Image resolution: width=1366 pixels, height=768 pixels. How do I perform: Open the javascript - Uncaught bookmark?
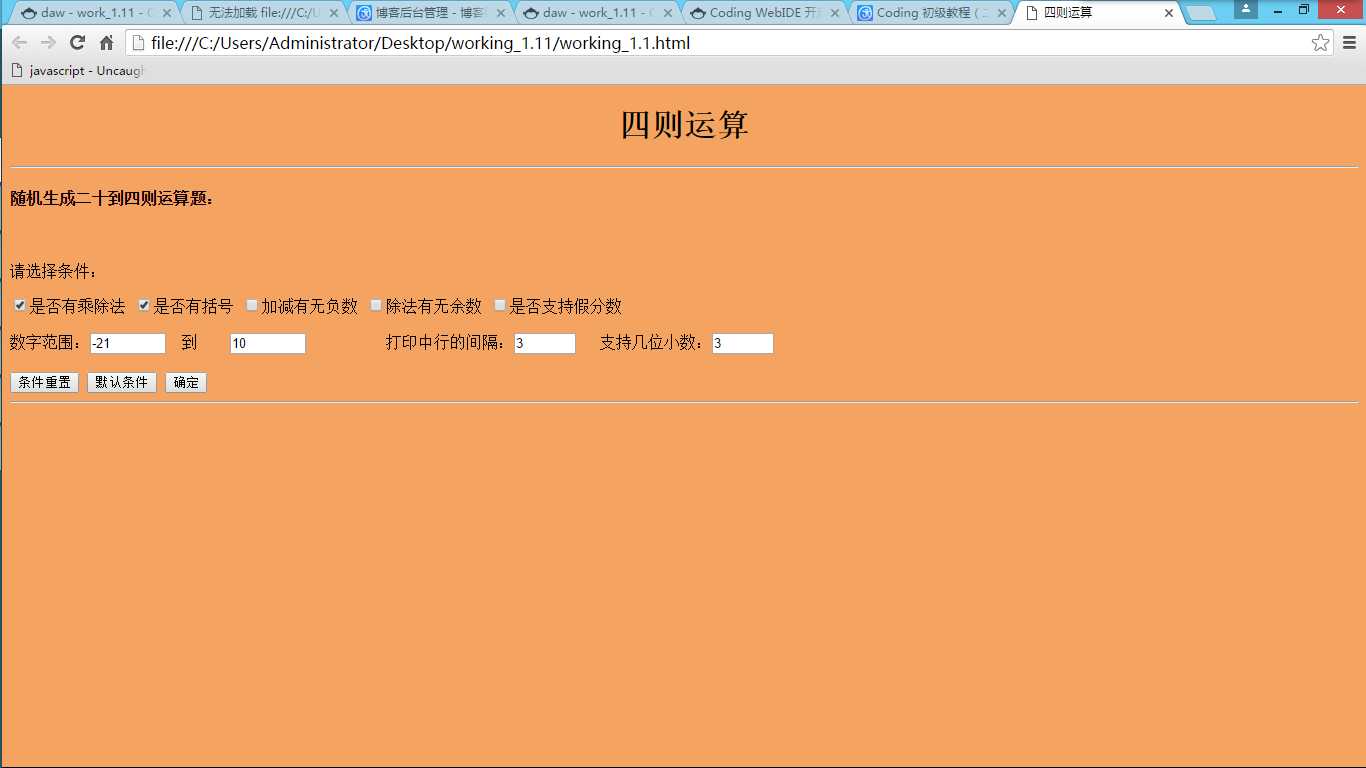pos(79,71)
